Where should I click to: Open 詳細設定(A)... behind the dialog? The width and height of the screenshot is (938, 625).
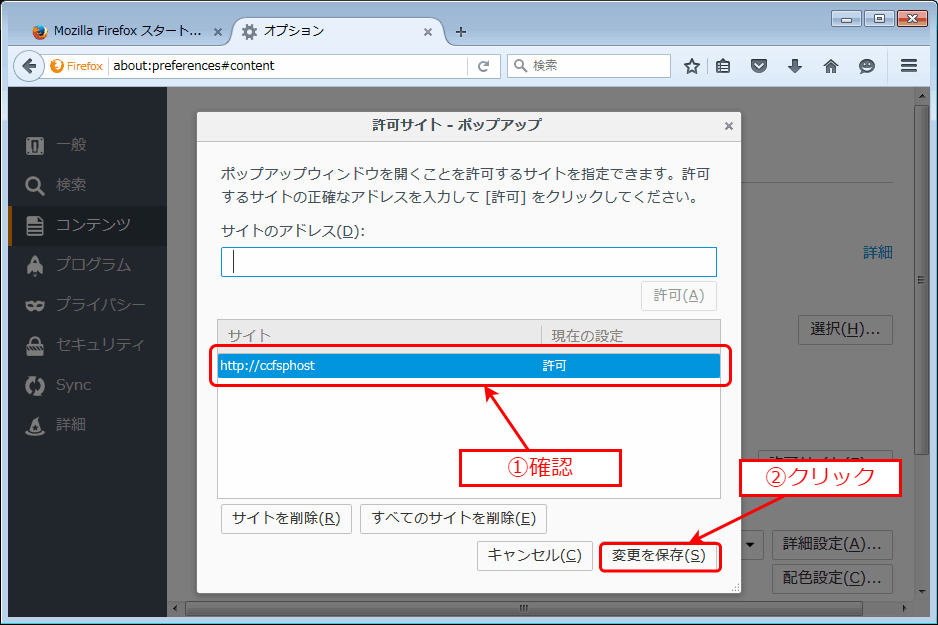coord(832,544)
